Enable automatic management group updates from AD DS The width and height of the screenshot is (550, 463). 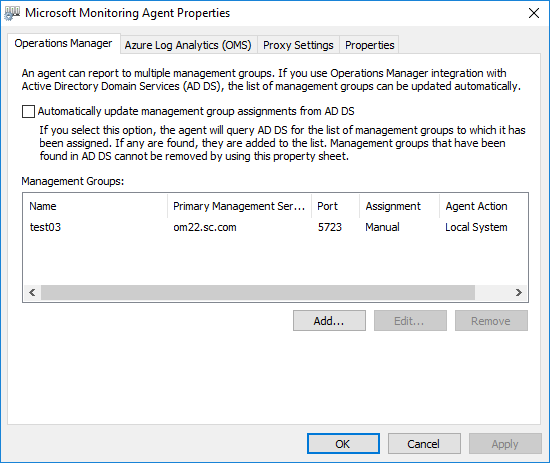(28, 112)
